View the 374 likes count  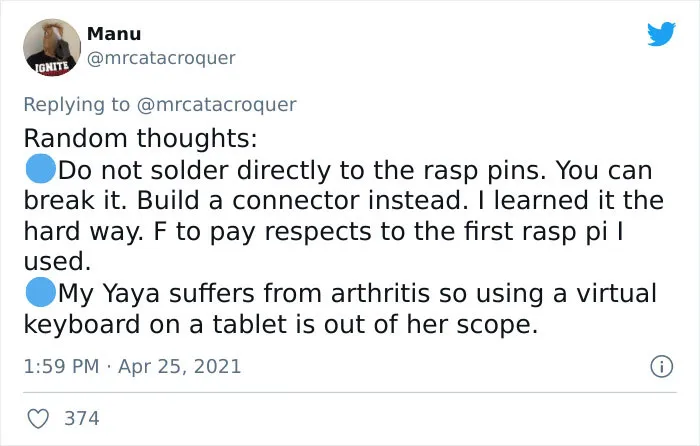coord(82,419)
